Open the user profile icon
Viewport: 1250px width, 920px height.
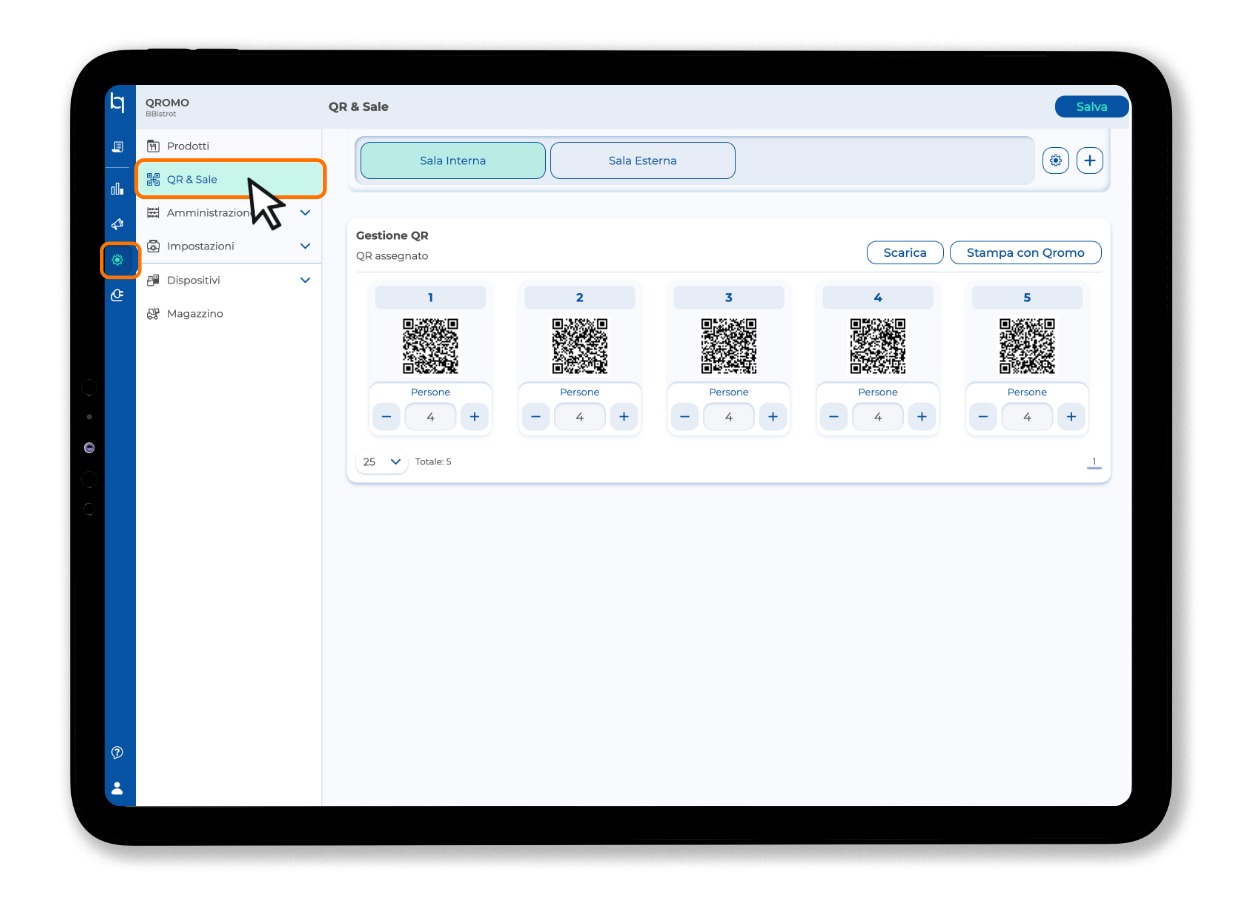tap(117, 788)
